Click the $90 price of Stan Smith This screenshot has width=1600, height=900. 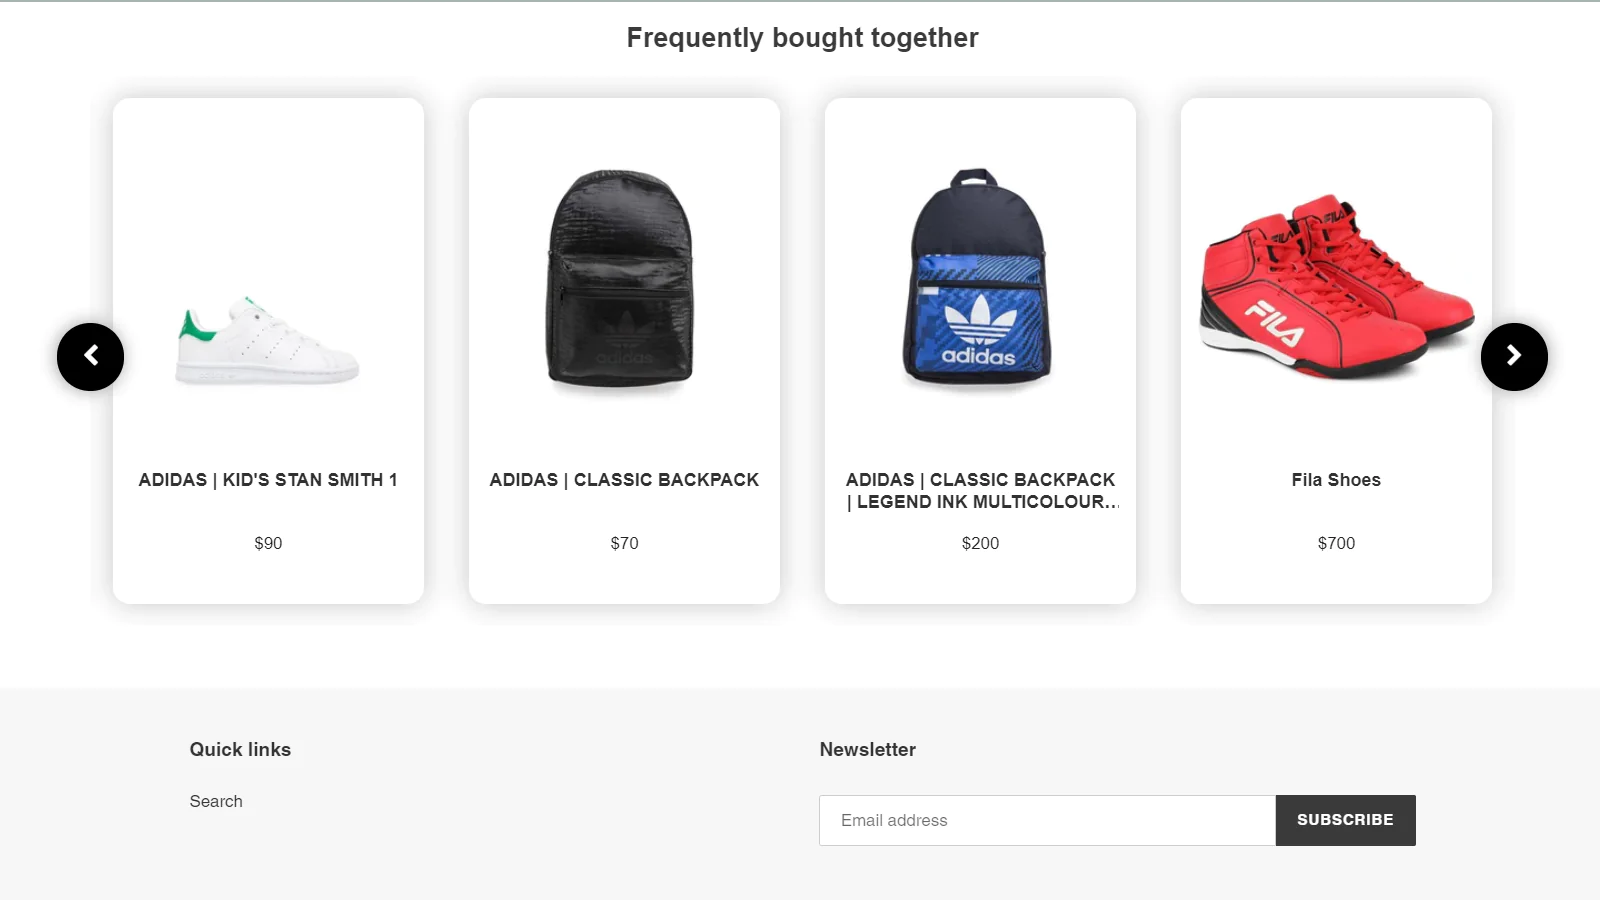click(268, 543)
